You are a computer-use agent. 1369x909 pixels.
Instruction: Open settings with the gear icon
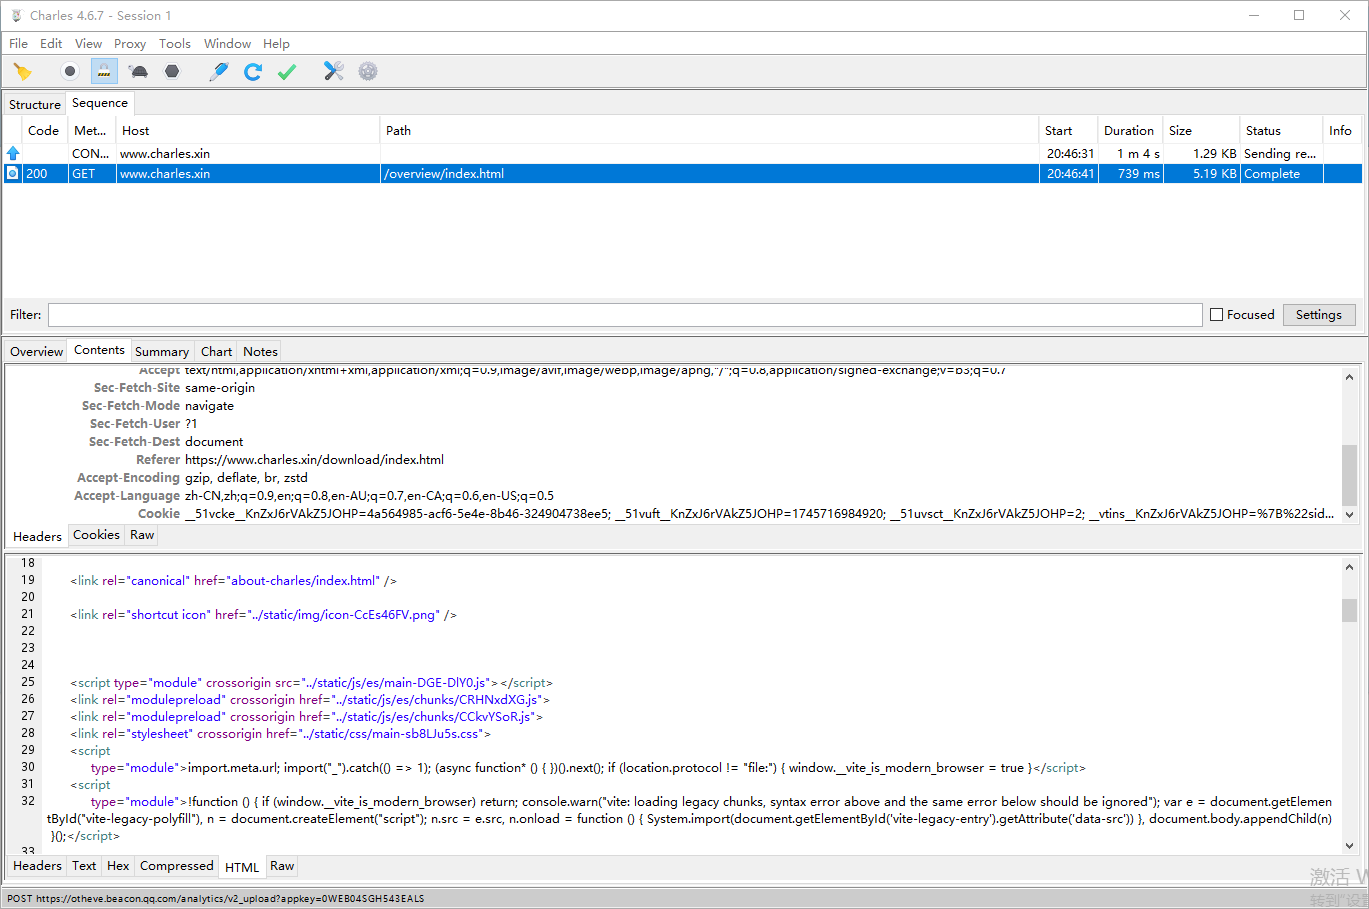pos(368,71)
